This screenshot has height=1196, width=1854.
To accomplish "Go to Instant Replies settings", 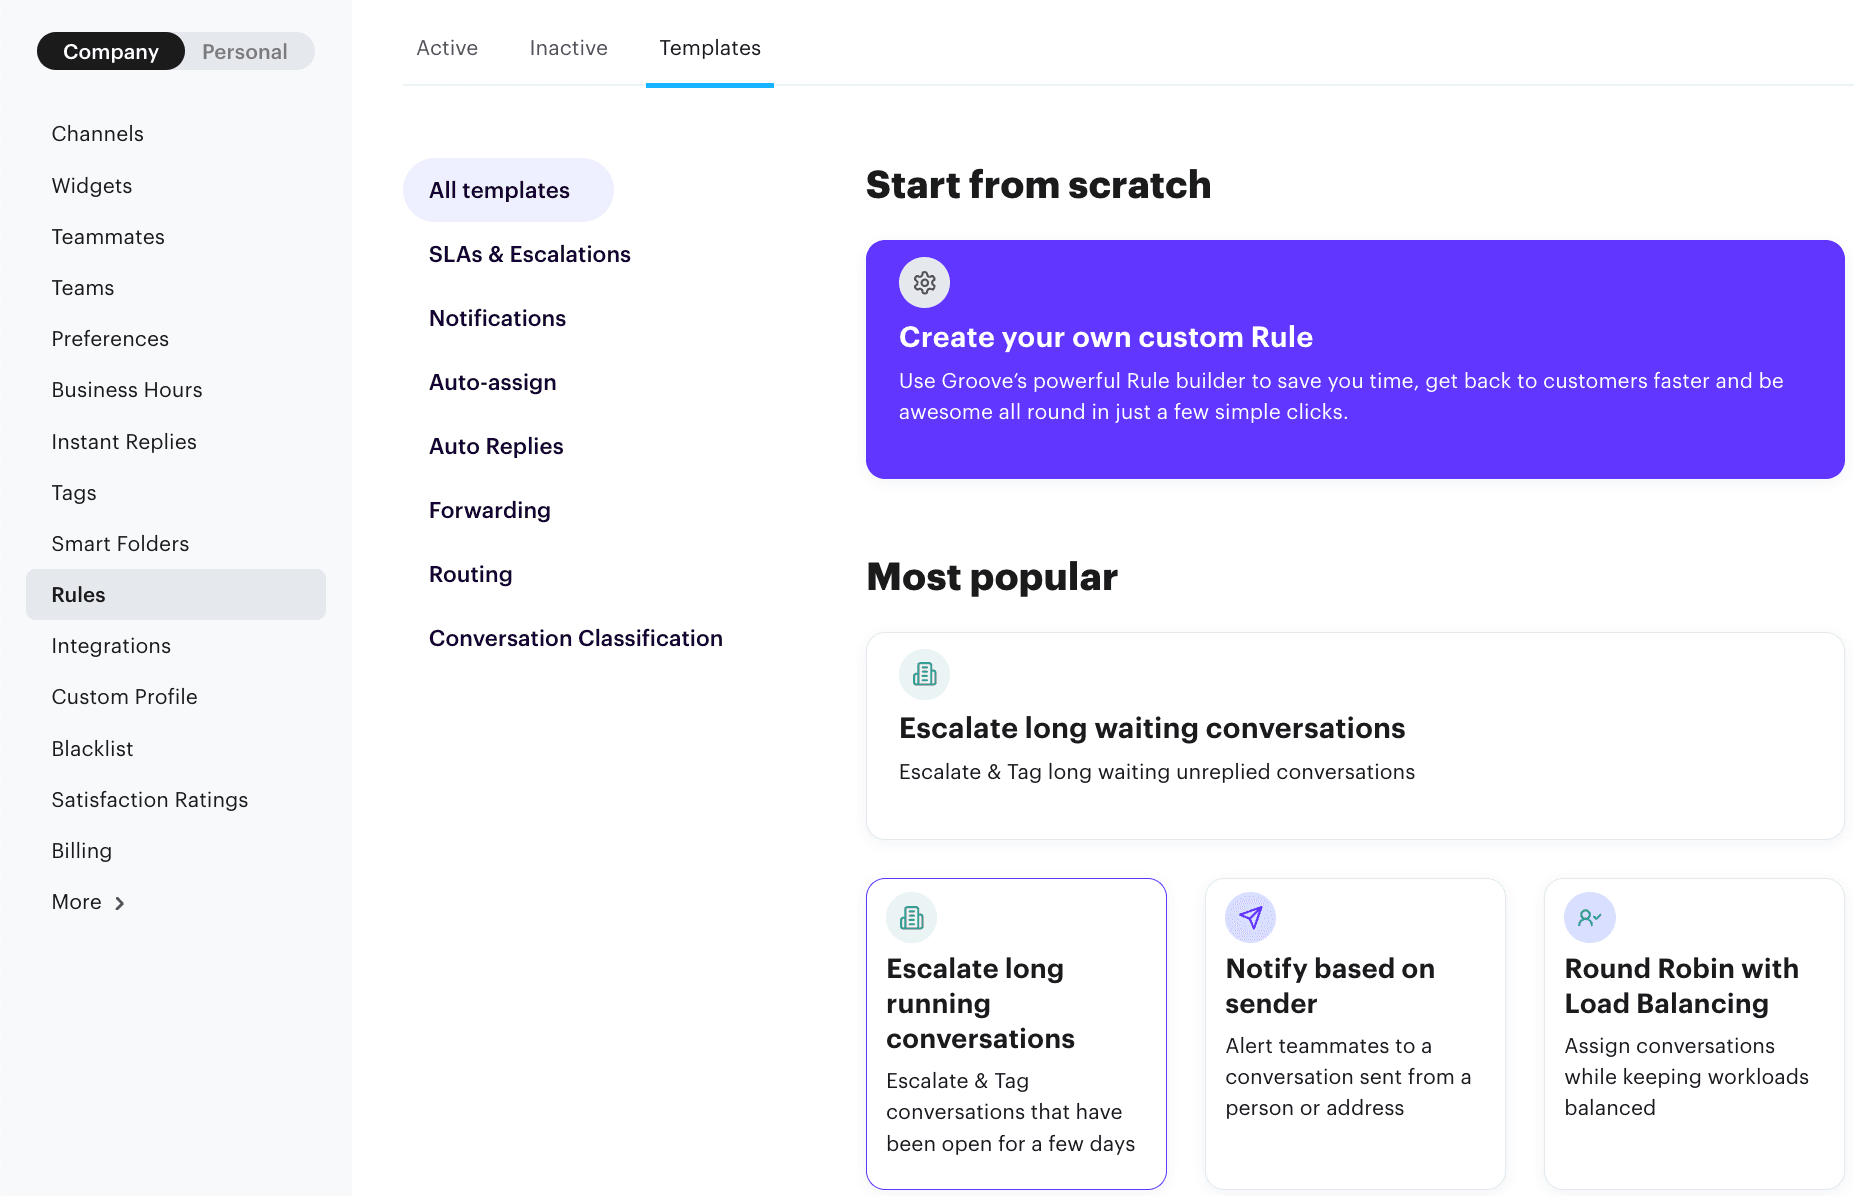I will coord(124,442).
